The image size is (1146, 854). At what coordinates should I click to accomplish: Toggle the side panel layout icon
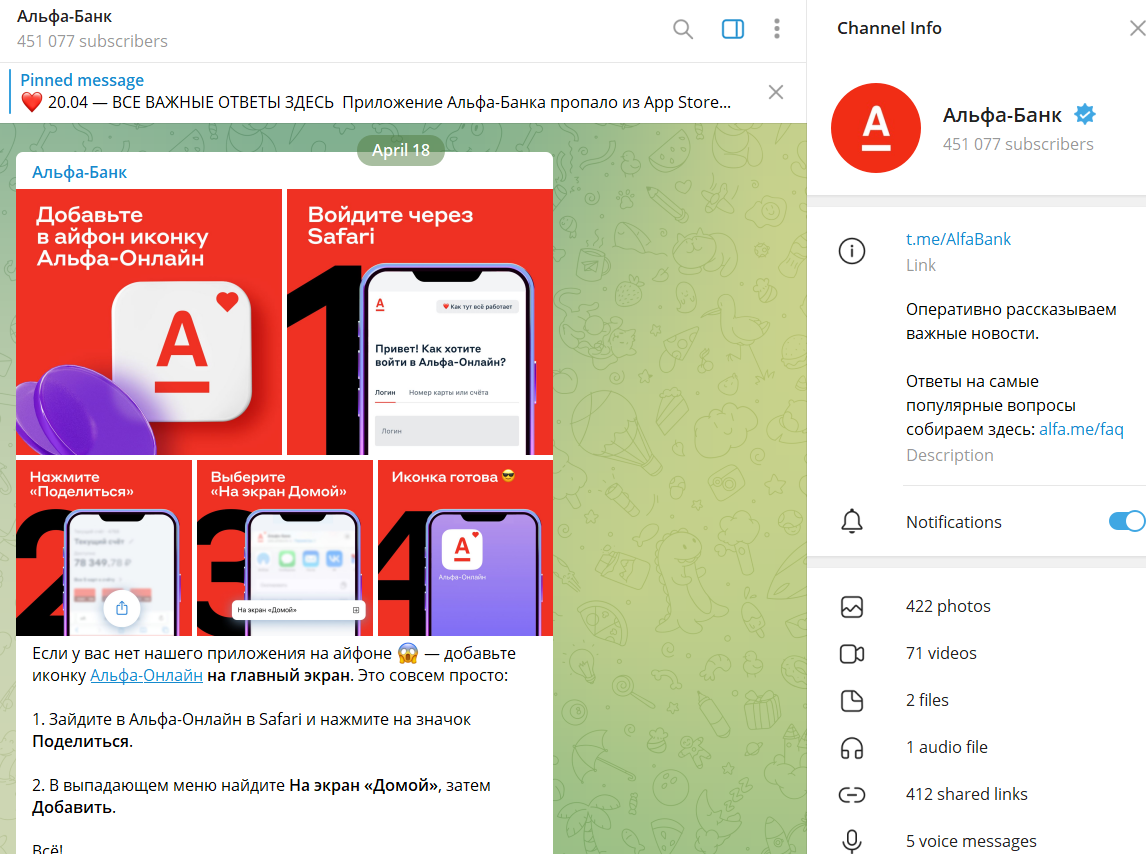(x=732, y=29)
